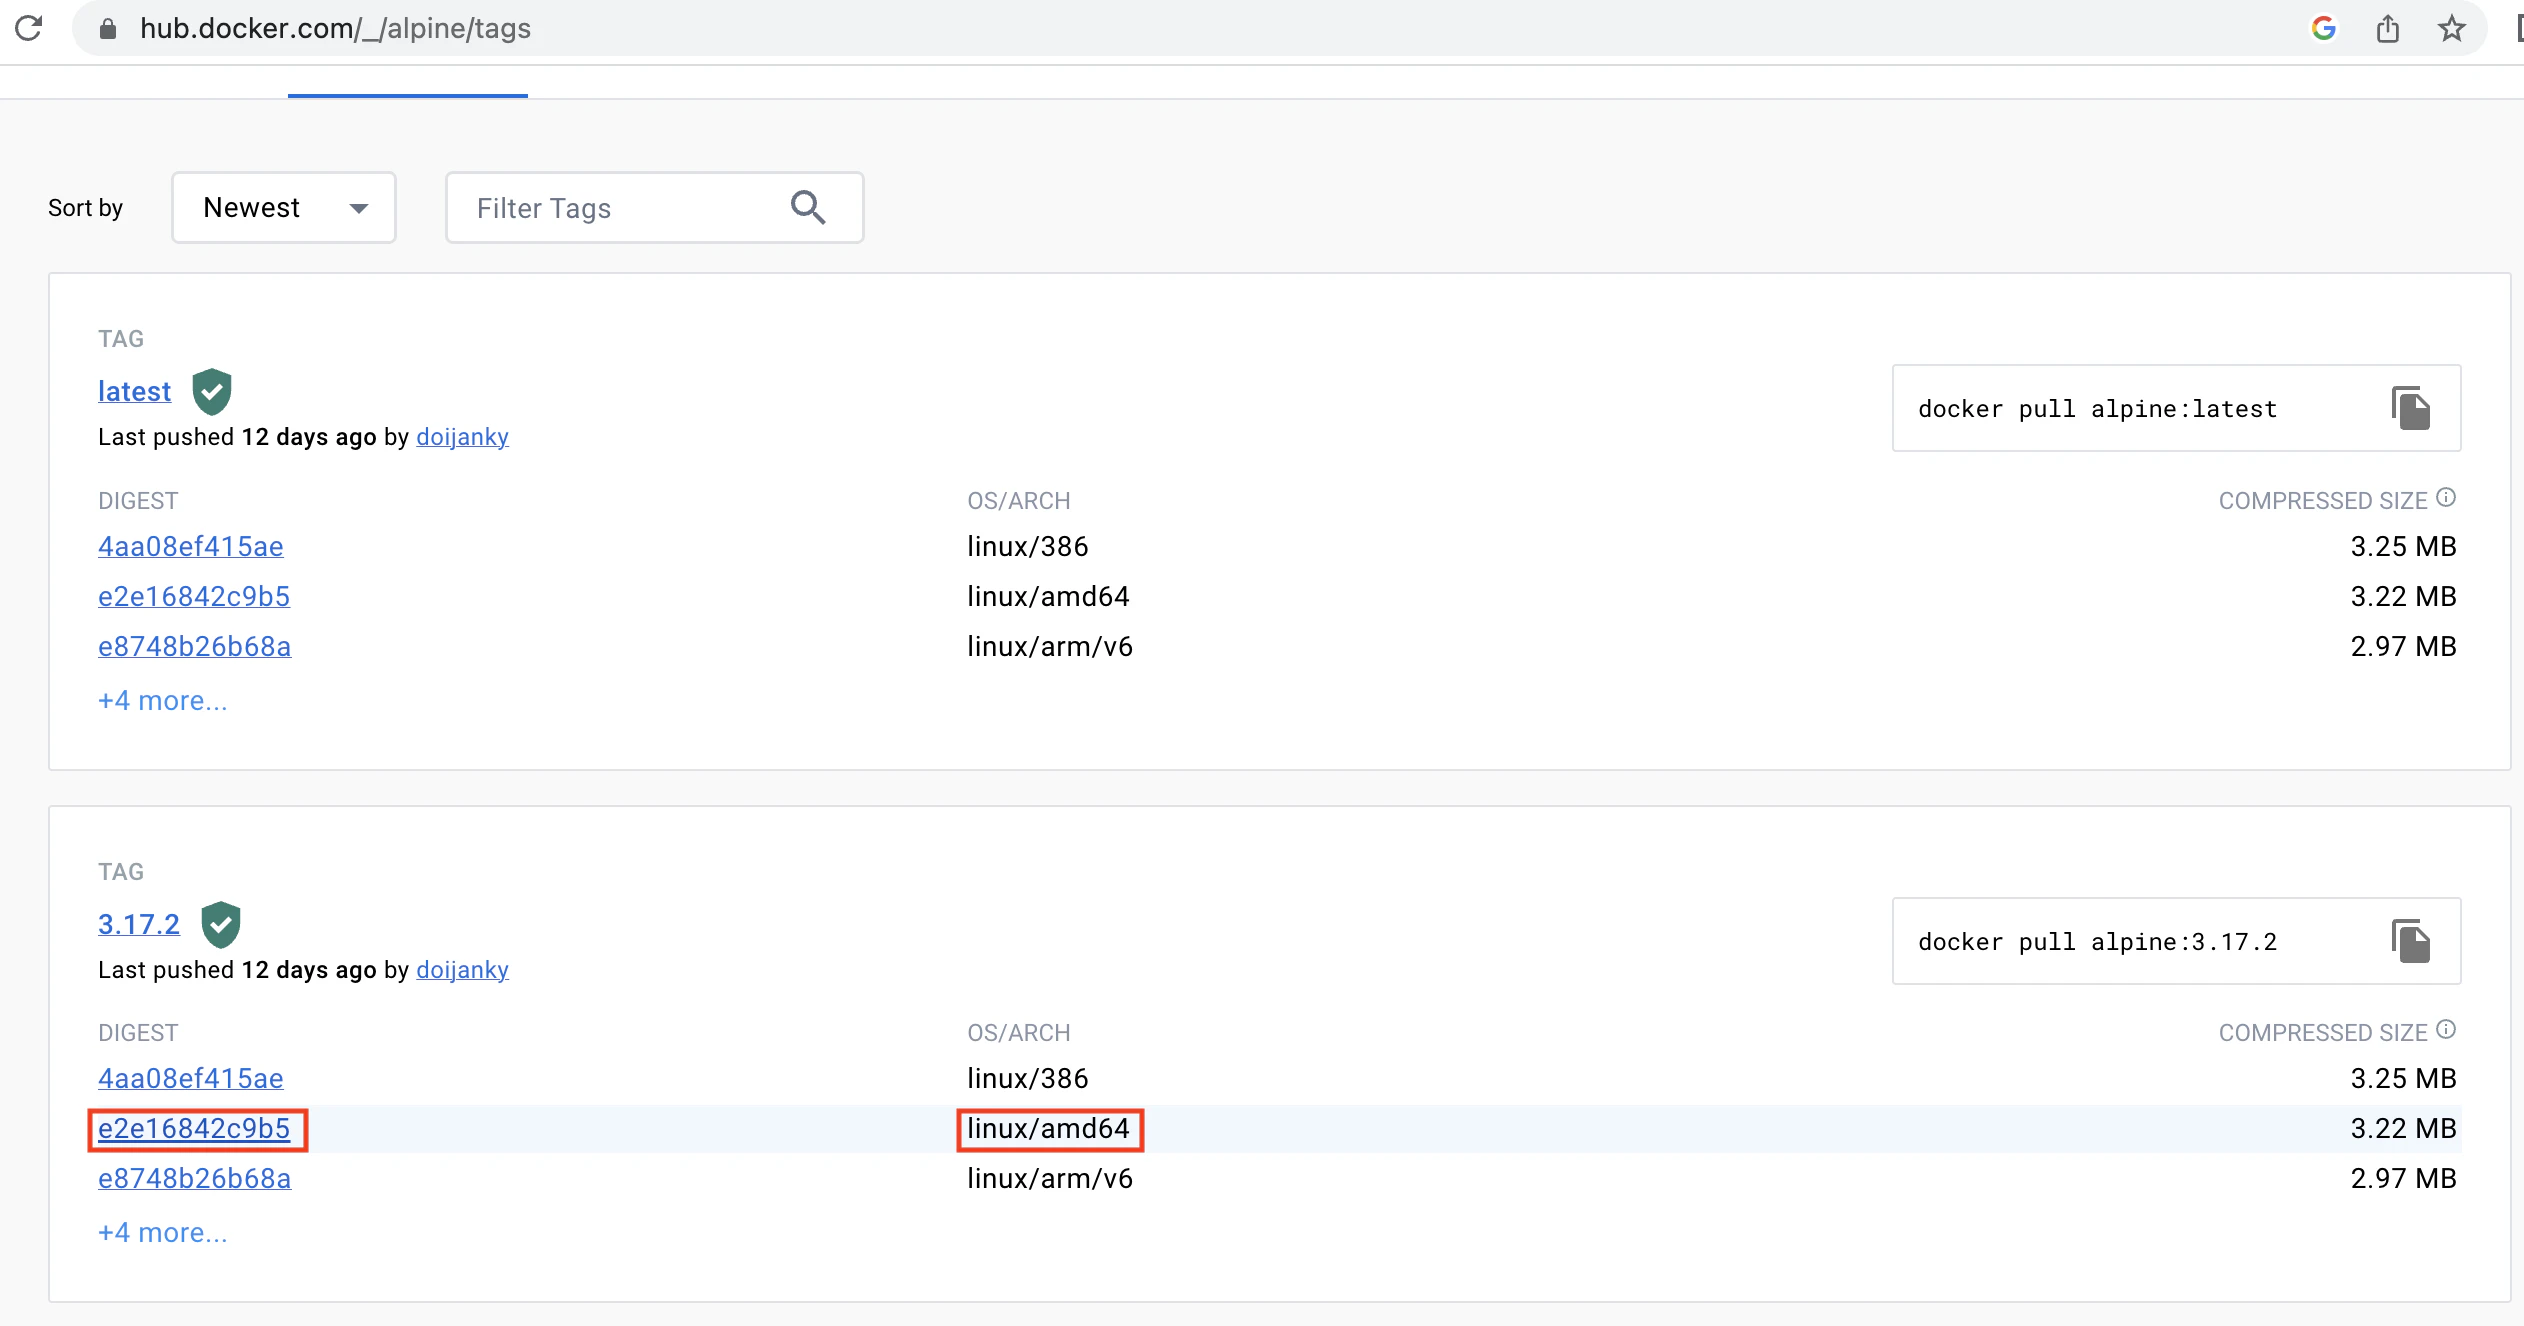Image resolution: width=2524 pixels, height=1326 pixels.
Task: Click 3.22 MB size in 3.17.2 card
Action: coord(2403,1129)
